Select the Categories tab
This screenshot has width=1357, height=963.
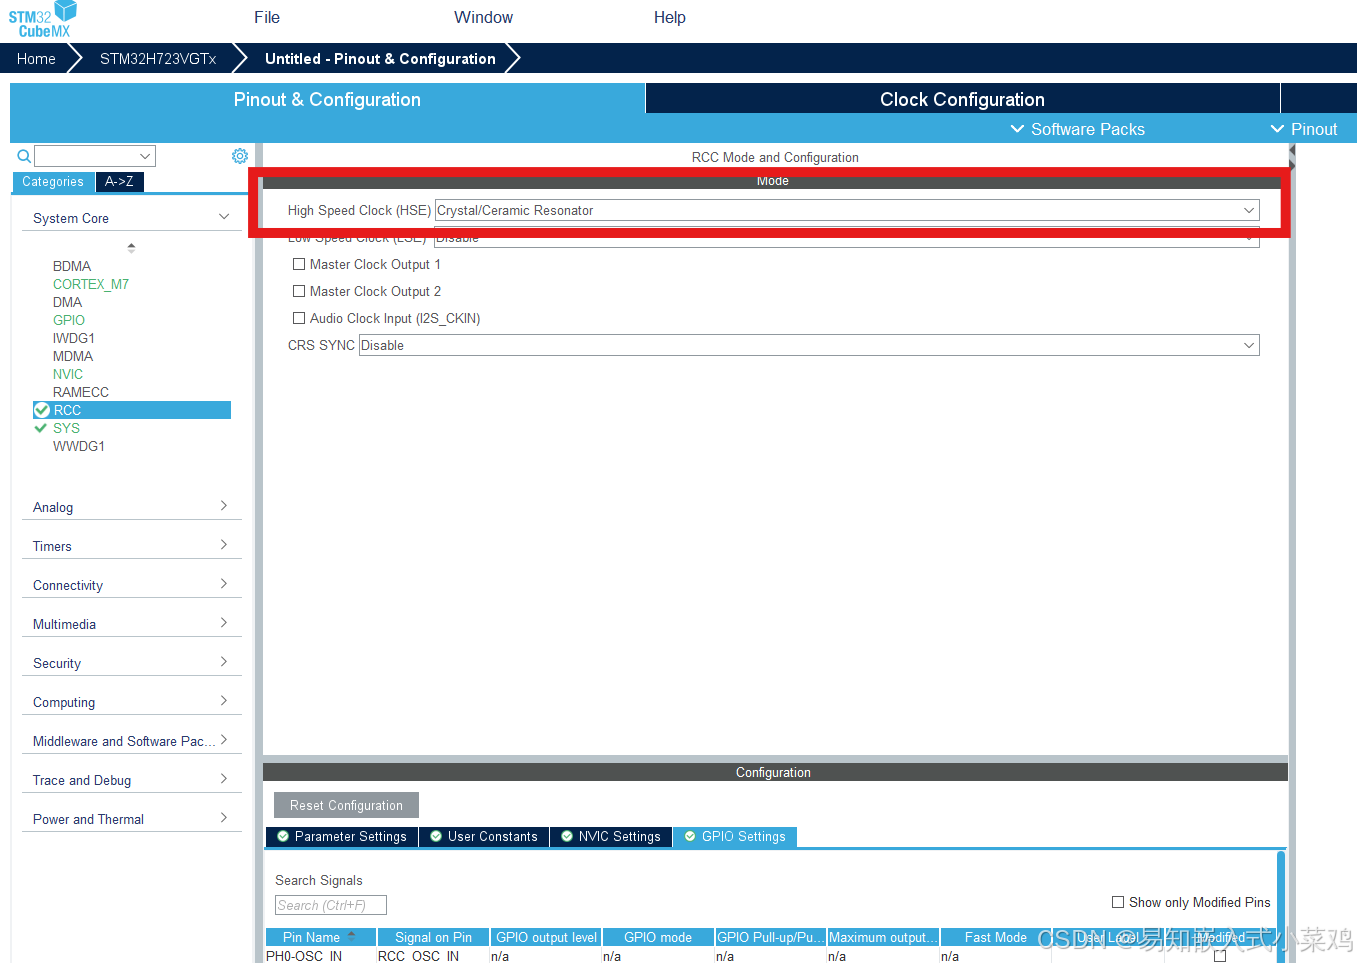pos(53,182)
